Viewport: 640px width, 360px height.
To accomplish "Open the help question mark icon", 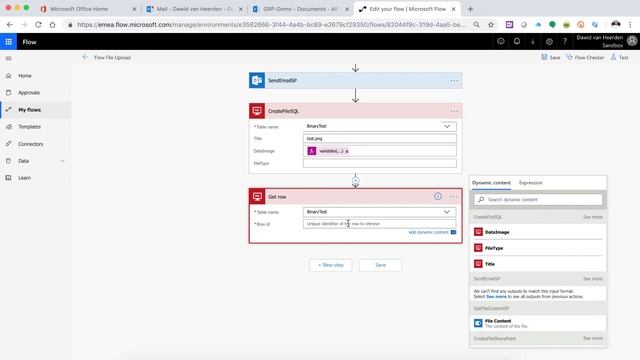I will (x=565, y=41).
